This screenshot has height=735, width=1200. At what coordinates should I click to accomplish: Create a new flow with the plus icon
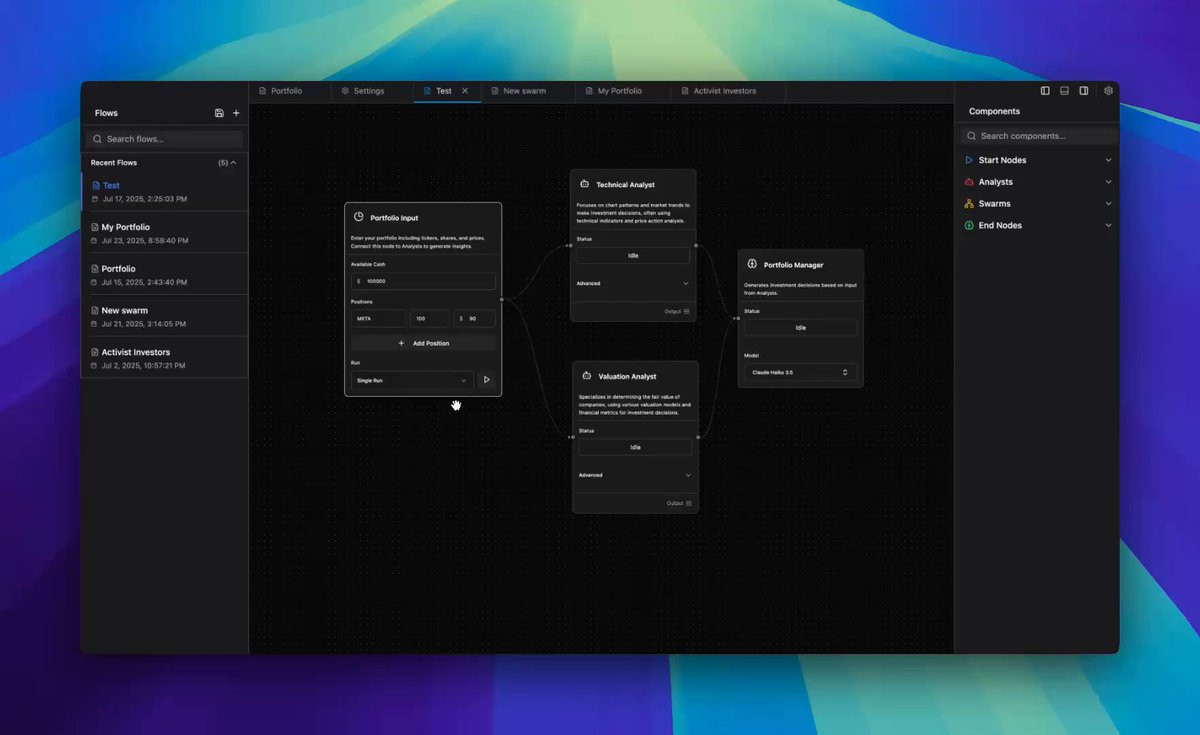(236, 113)
